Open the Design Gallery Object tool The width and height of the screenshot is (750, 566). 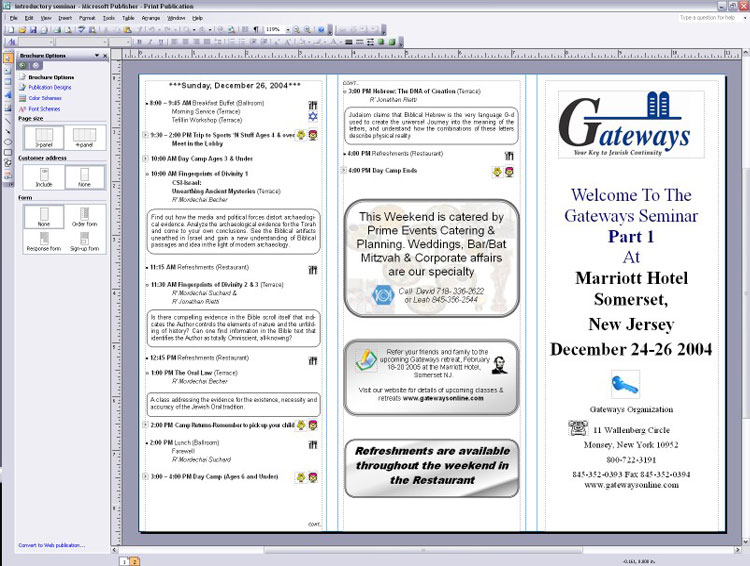8,176
